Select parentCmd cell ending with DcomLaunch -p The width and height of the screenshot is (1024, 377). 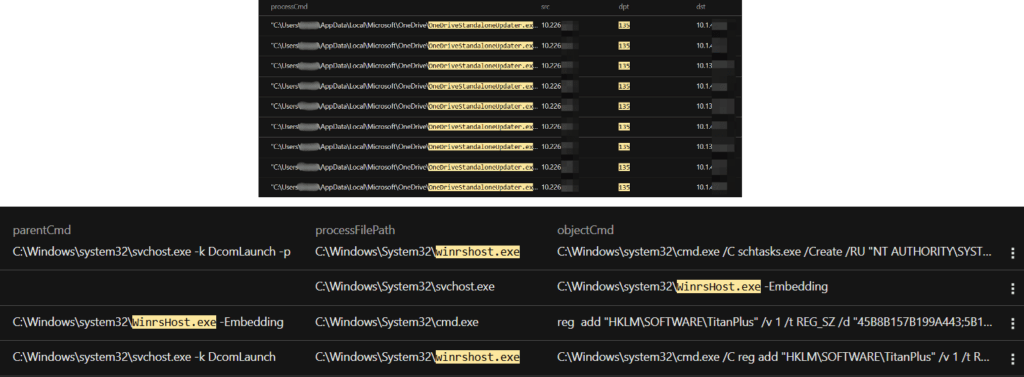click(x=152, y=252)
